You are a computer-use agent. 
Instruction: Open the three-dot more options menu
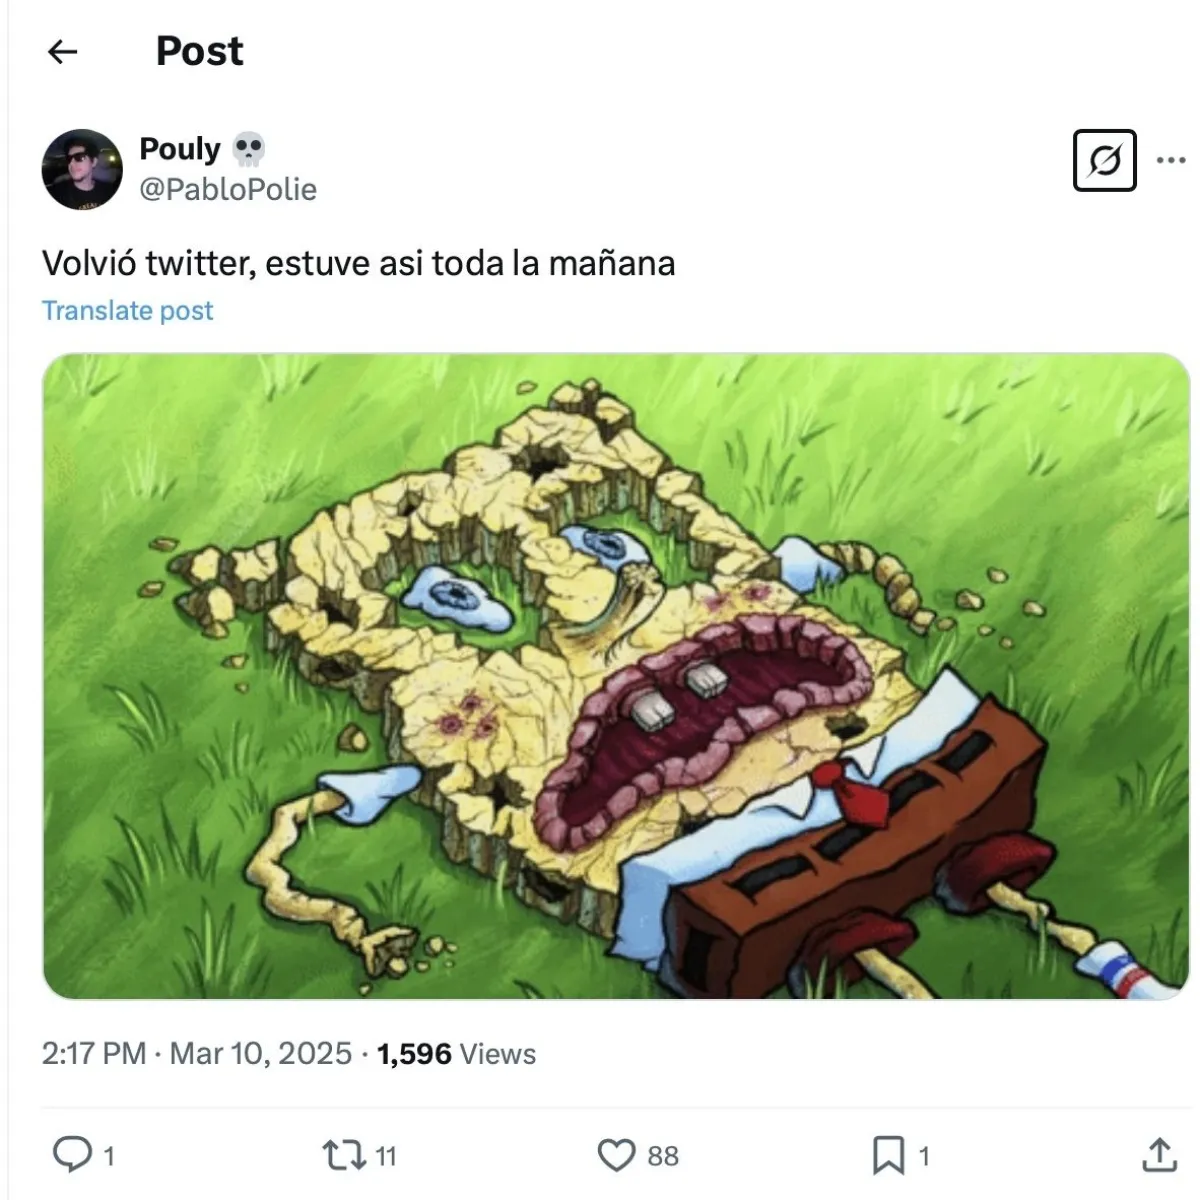click(x=1170, y=160)
